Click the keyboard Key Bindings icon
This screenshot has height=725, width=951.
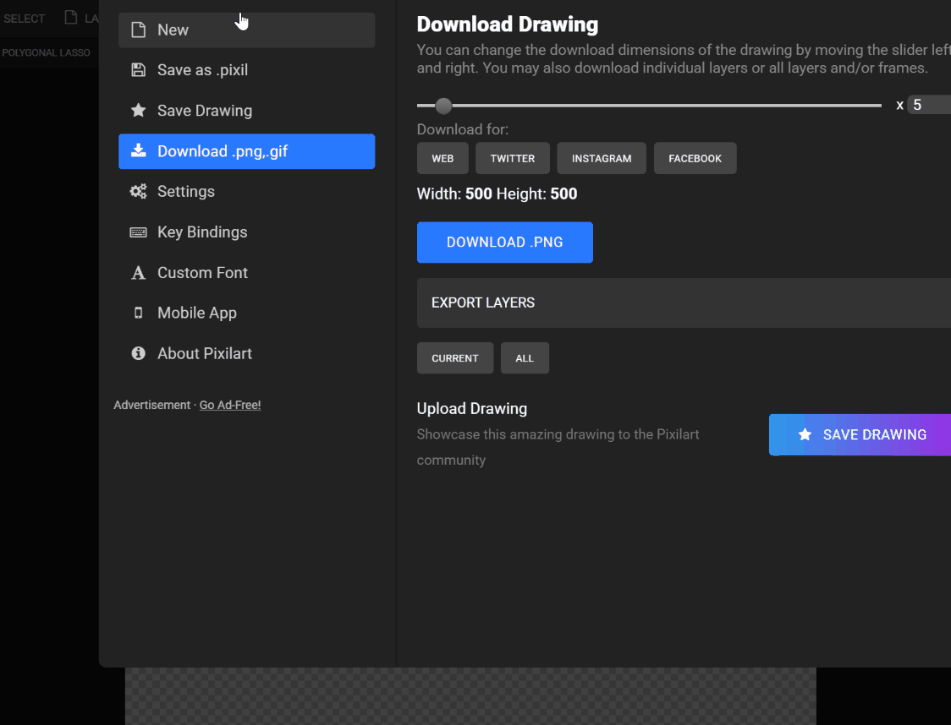click(x=138, y=232)
